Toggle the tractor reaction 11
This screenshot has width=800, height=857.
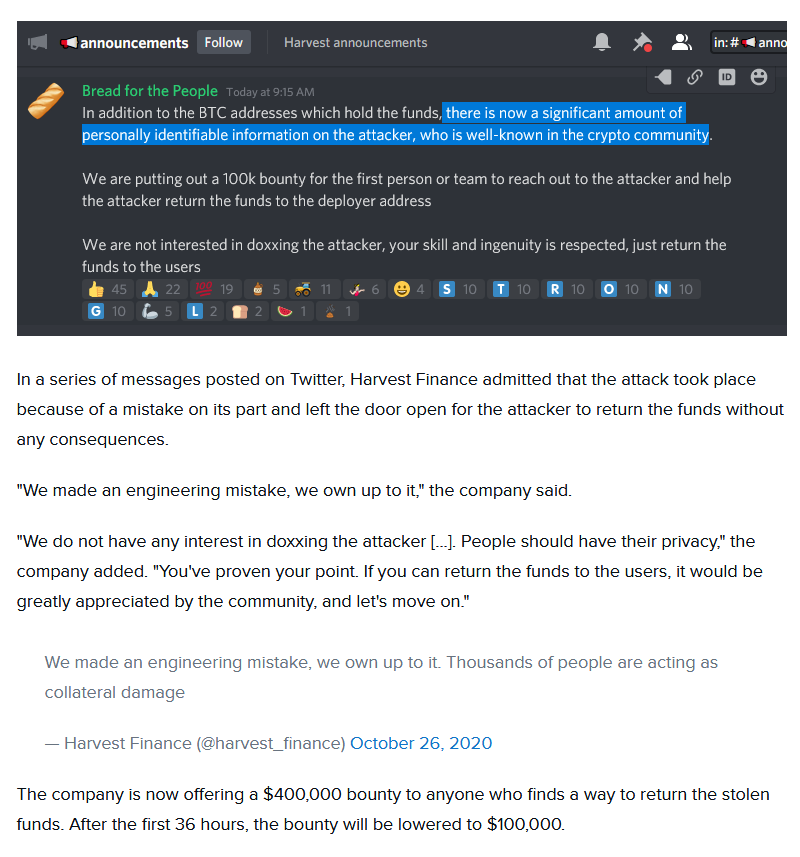pyautogui.click(x=314, y=289)
